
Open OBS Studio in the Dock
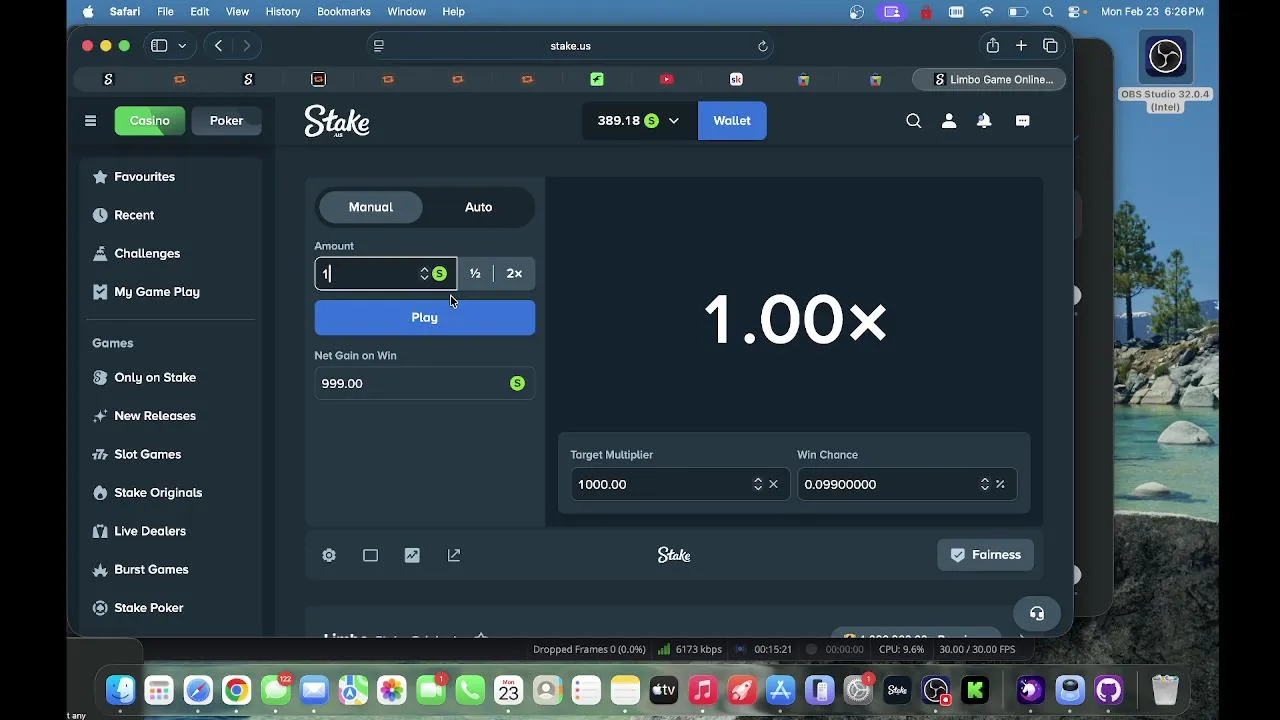tap(936, 690)
